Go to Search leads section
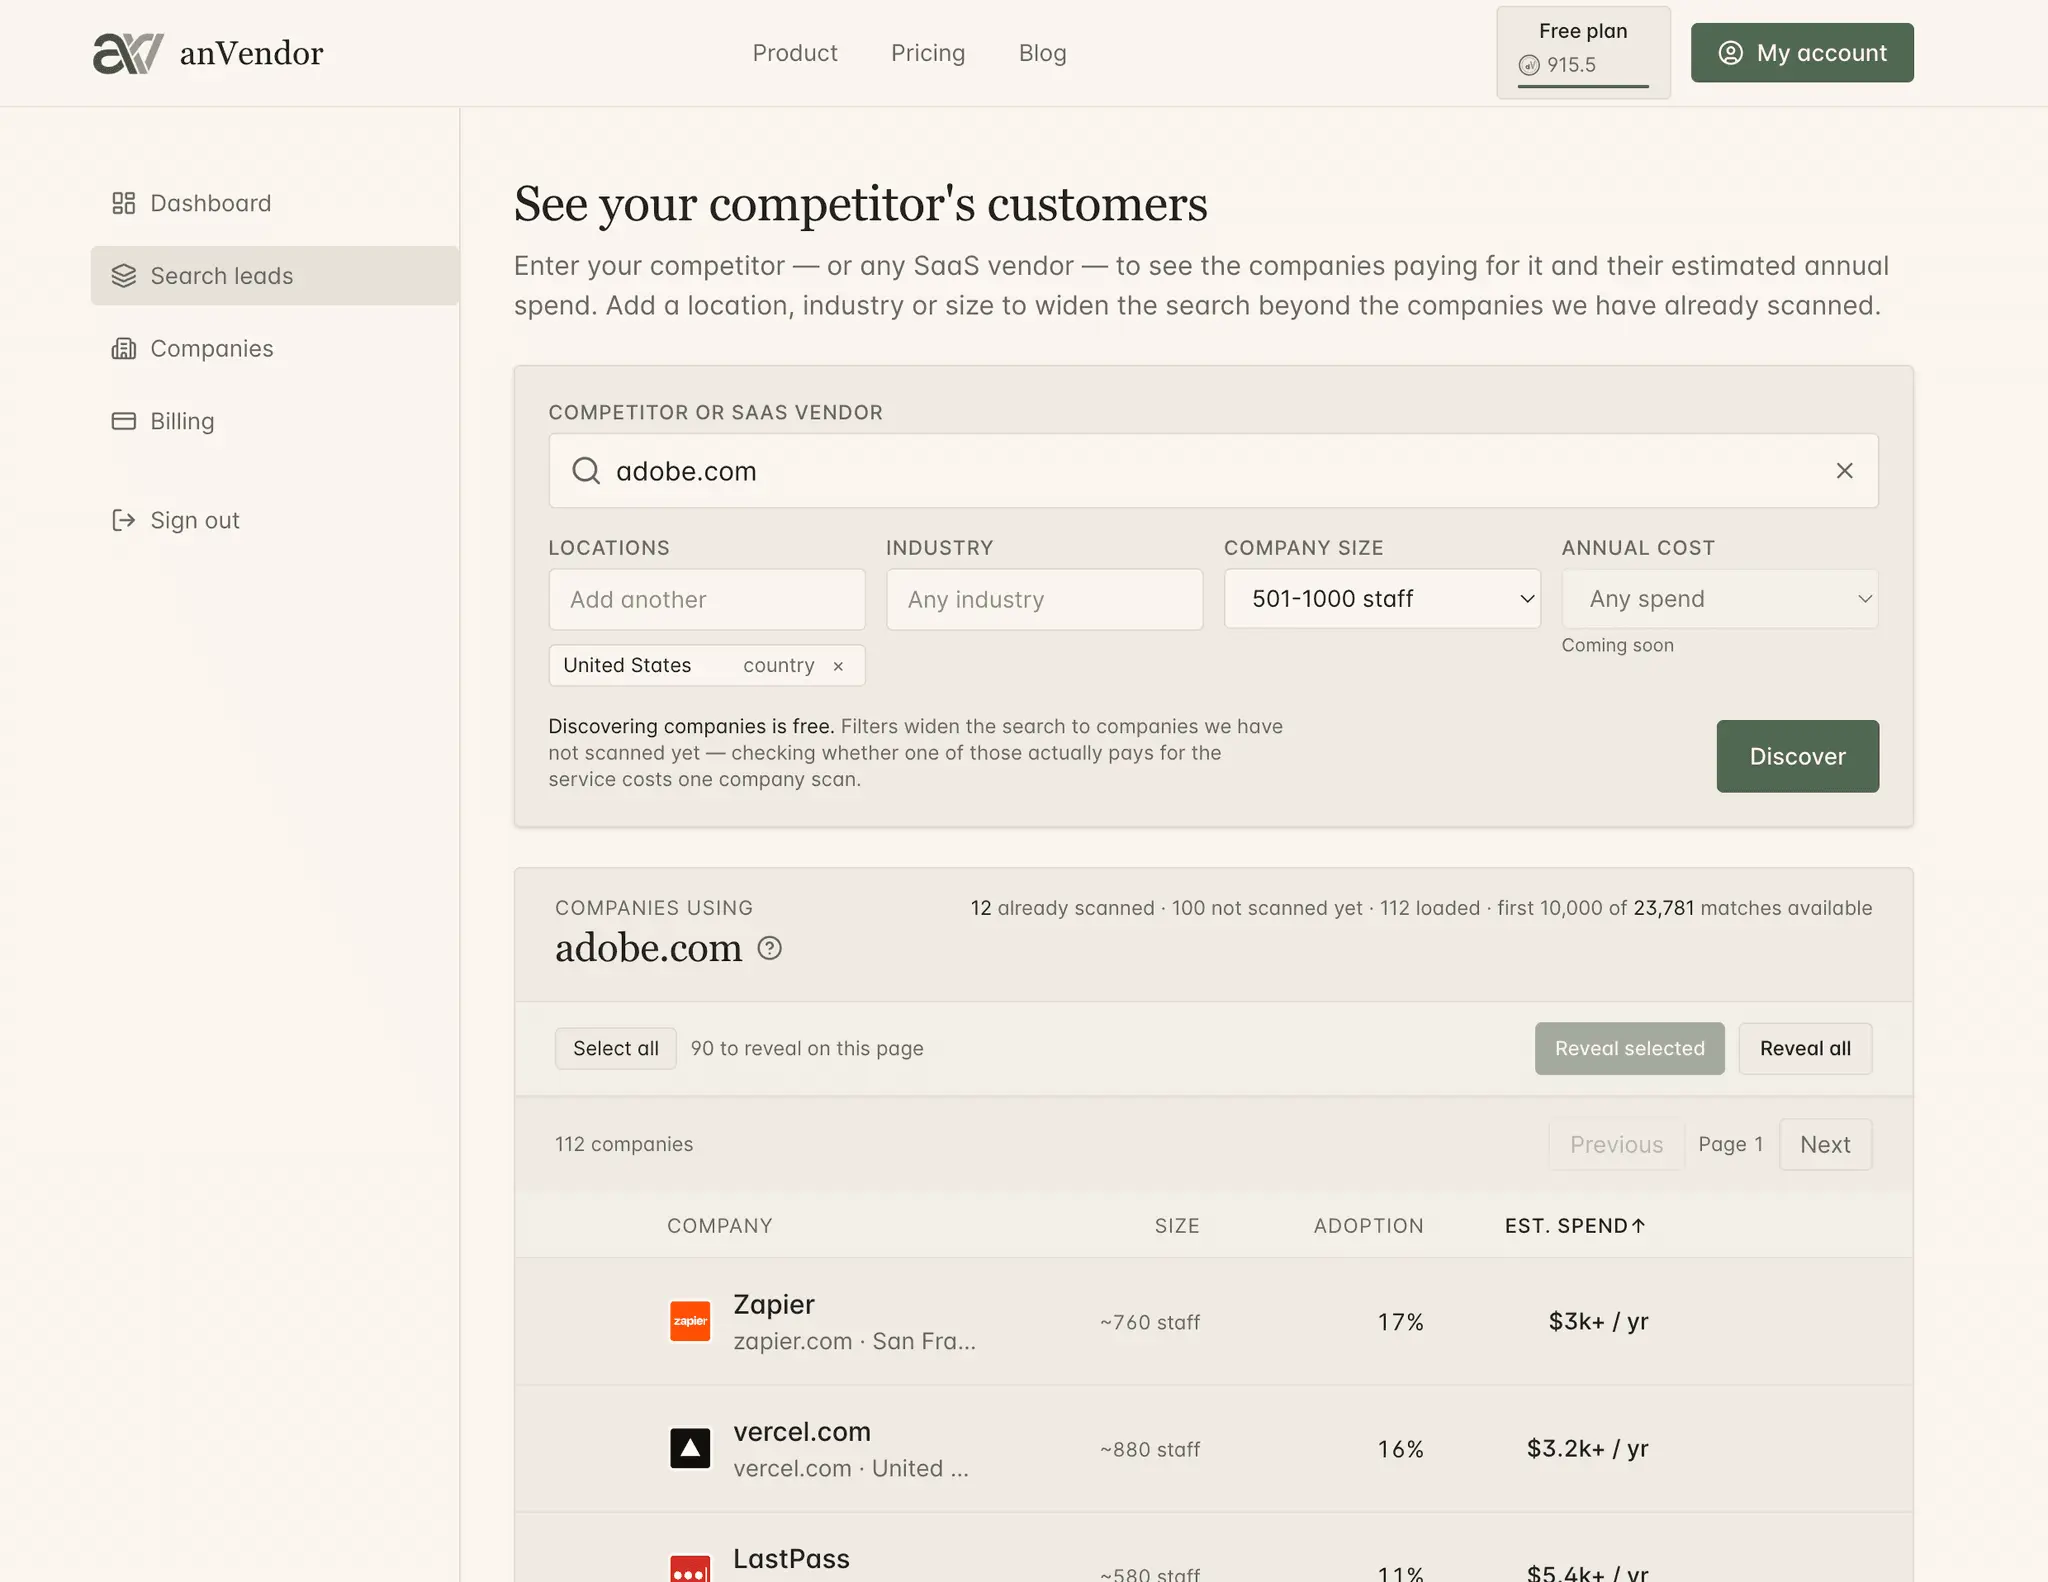 [x=275, y=276]
